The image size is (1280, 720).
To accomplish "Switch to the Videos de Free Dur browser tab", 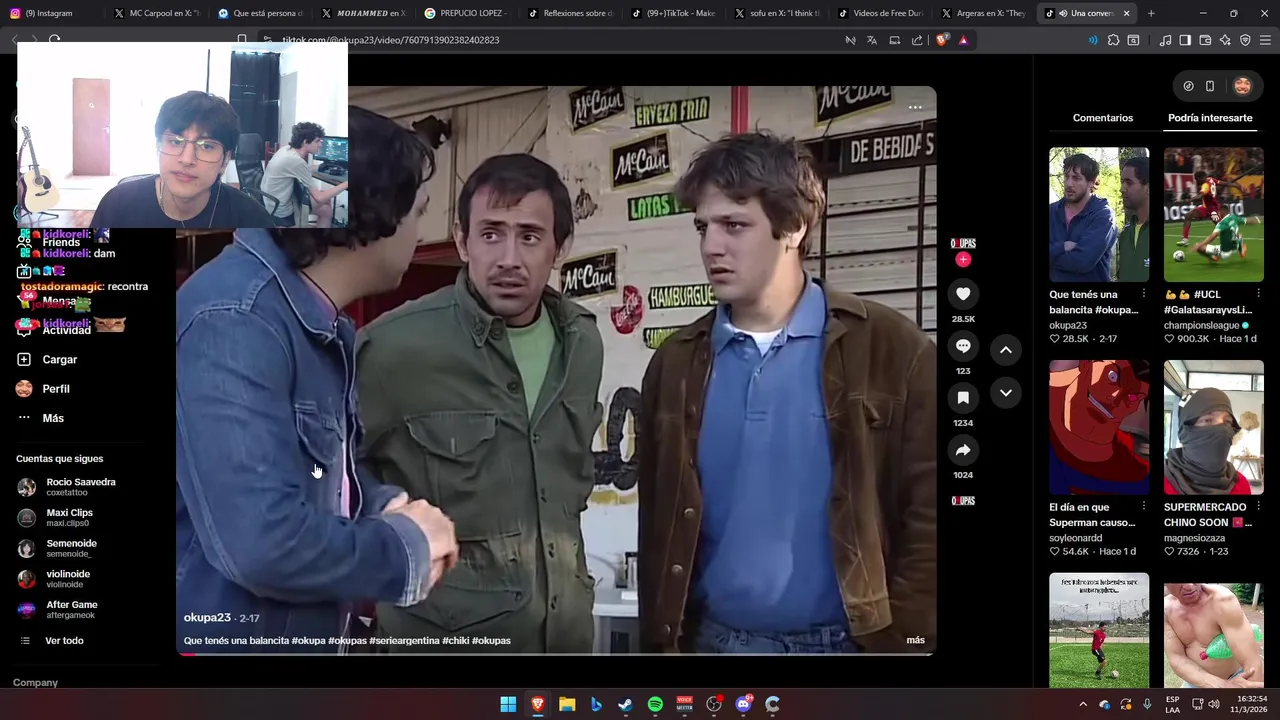I will point(880,13).
